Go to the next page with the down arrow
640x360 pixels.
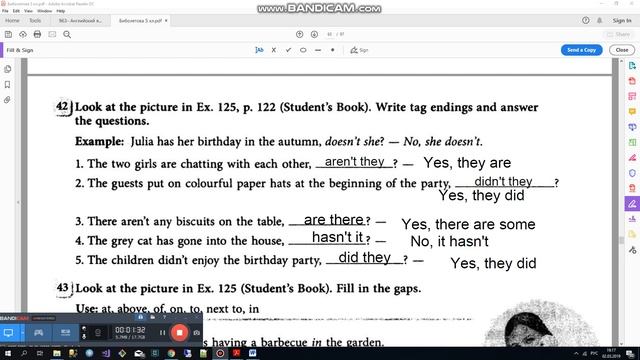pos(314,34)
